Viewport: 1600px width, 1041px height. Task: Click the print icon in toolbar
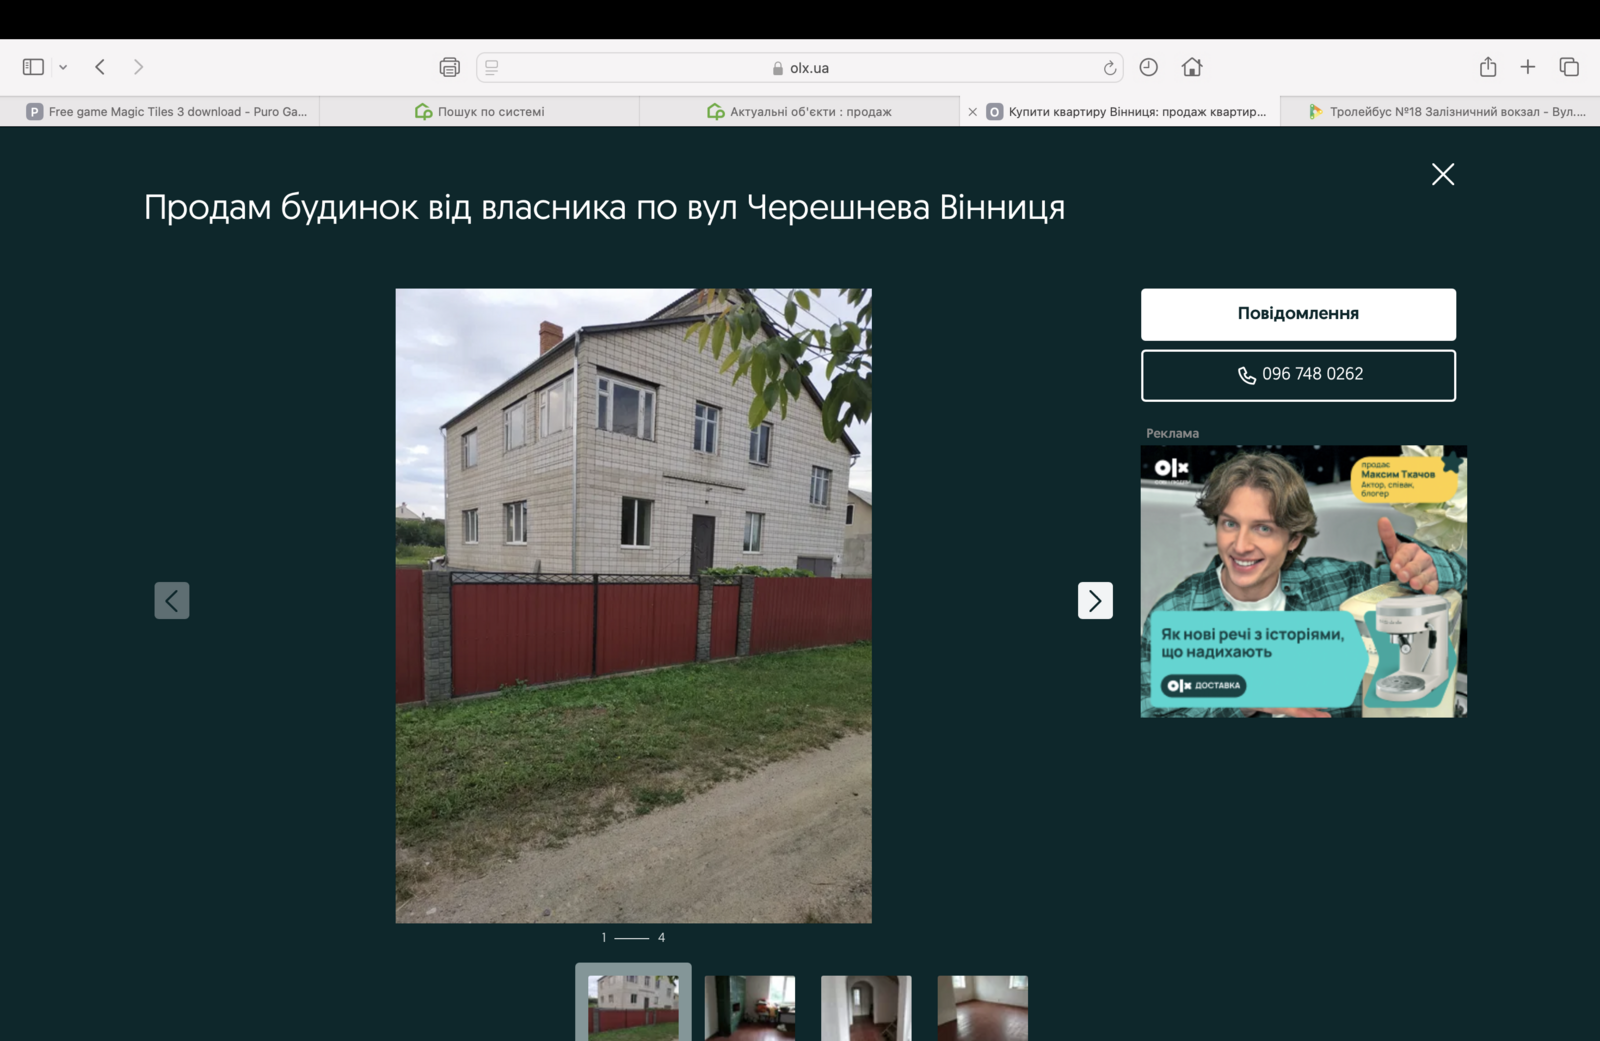tap(449, 67)
